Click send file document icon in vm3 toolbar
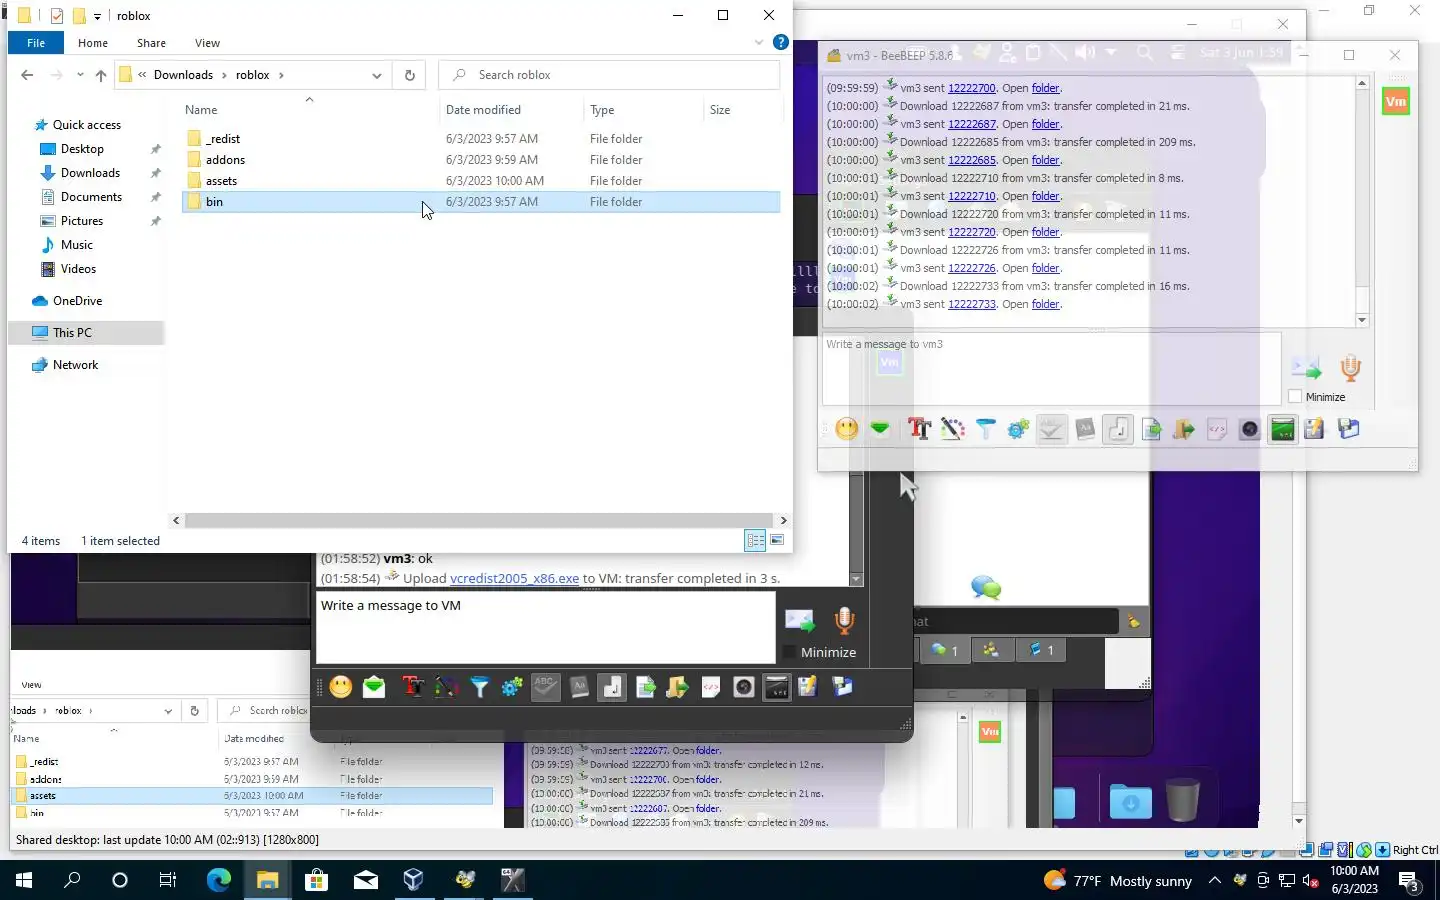The width and height of the screenshot is (1440, 900). [x=1151, y=429]
